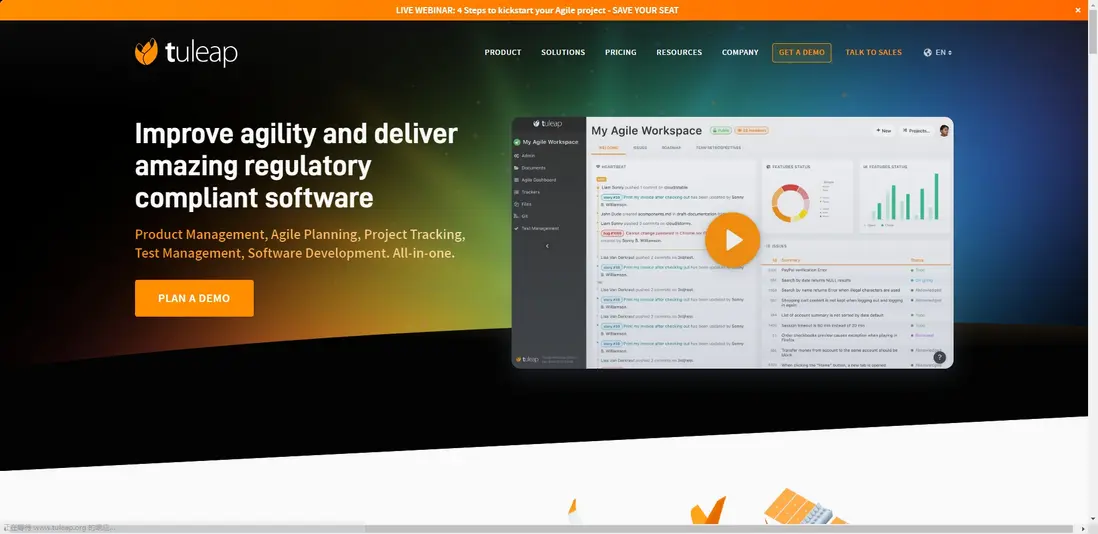Open the RESOURCES menu

tap(679, 52)
